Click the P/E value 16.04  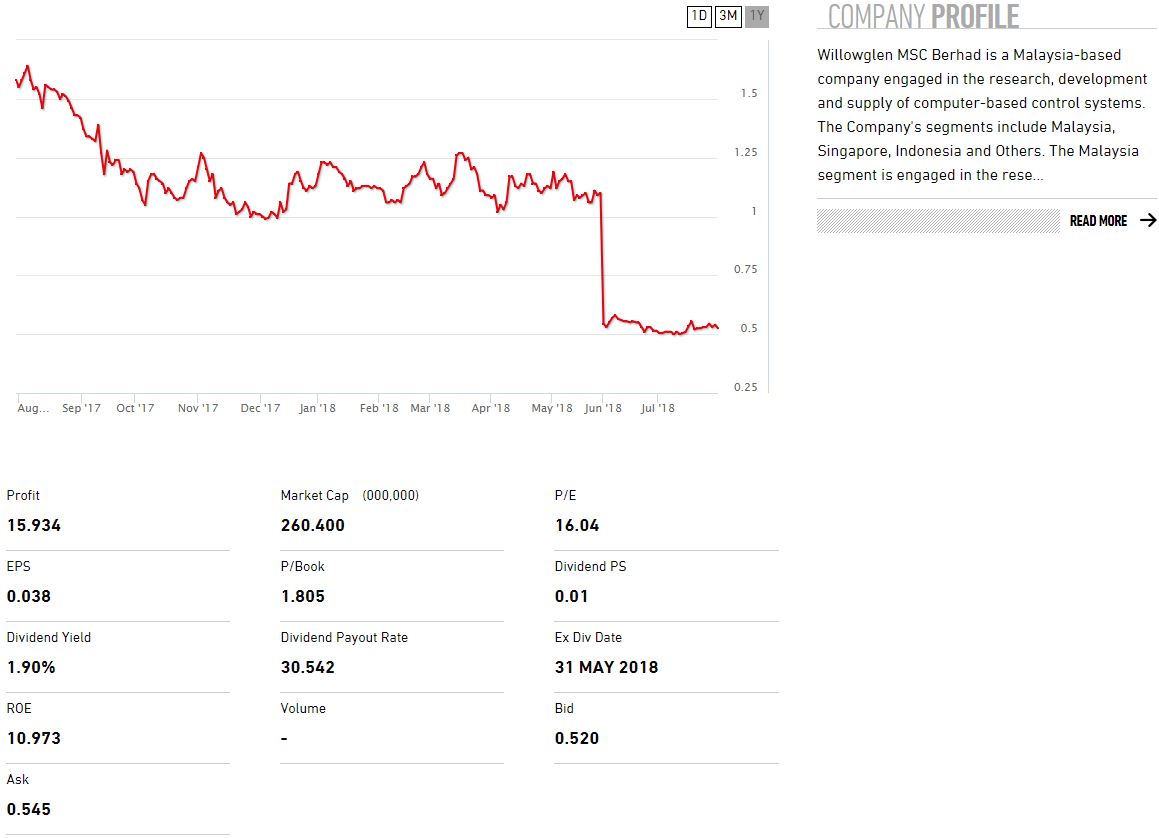point(577,526)
